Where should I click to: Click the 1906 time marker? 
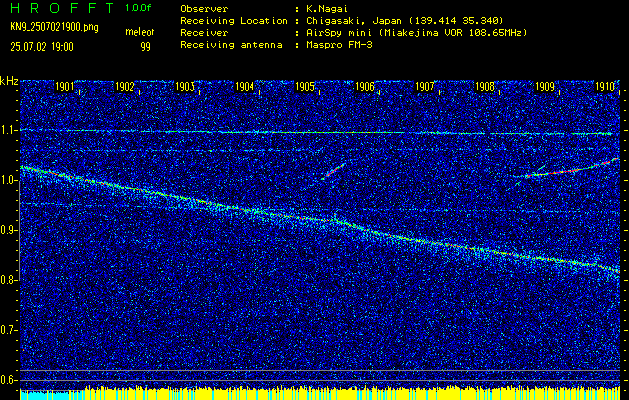(365, 87)
